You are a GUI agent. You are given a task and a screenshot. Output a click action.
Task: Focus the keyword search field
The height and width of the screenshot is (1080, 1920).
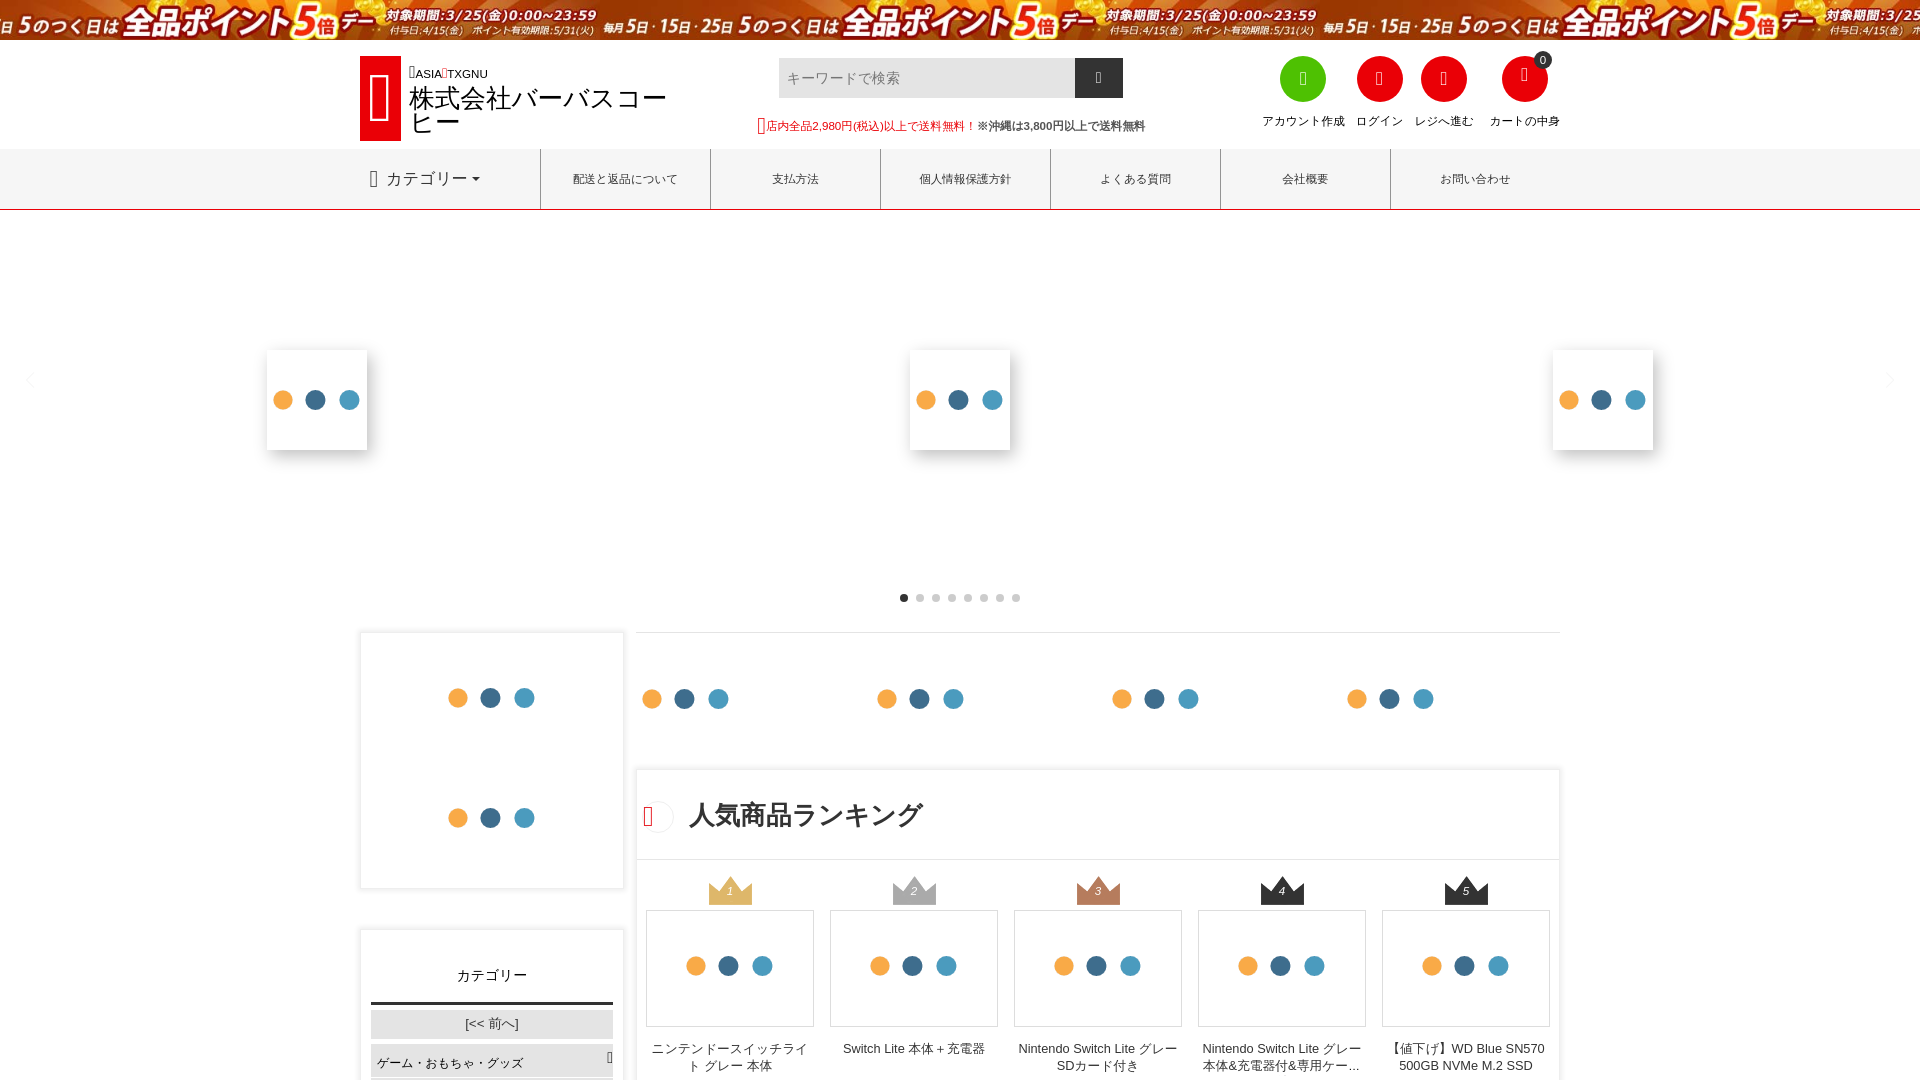click(x=927, y=78)
